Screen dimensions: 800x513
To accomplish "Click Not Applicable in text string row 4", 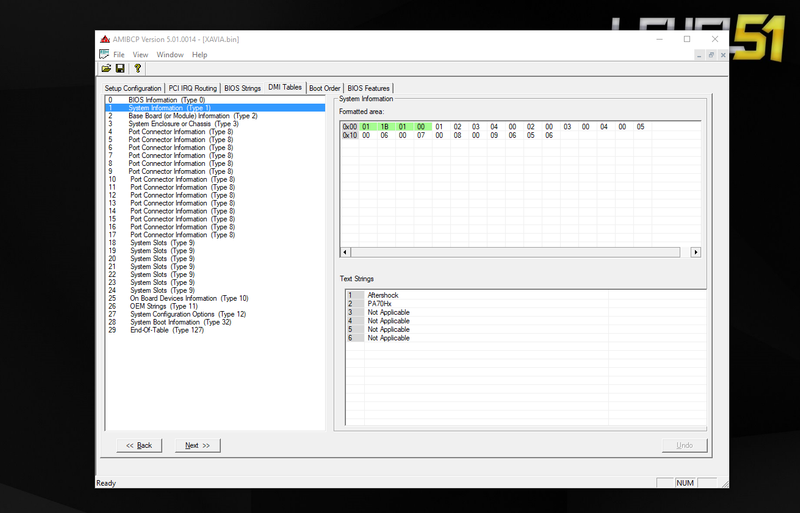I will pyautogui.click(x=388, y=321).
